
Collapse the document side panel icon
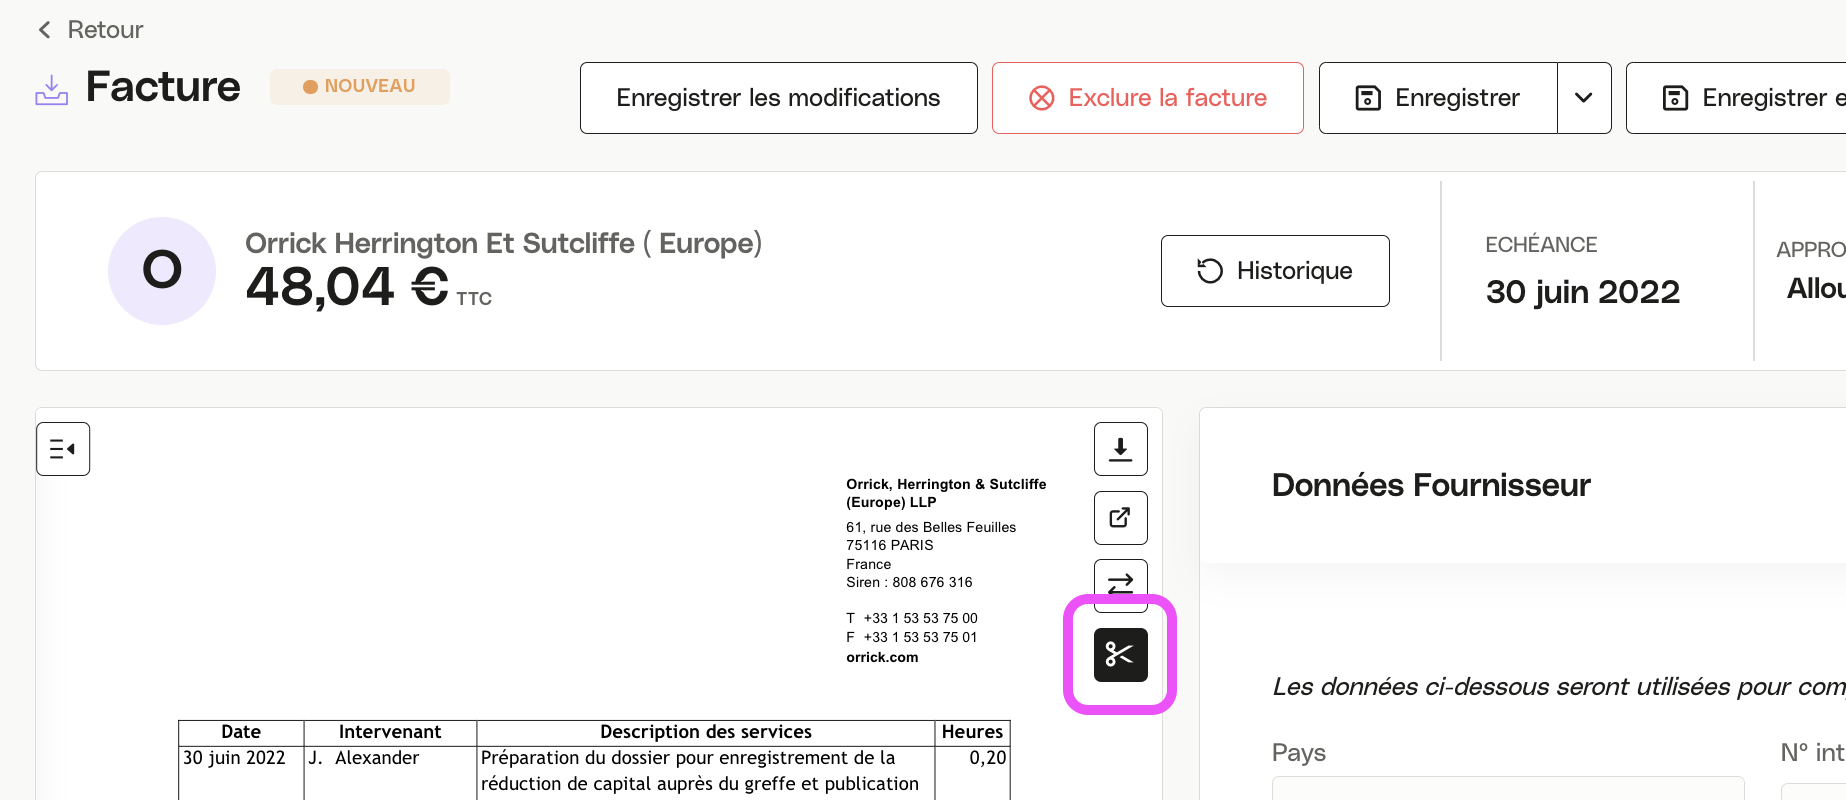[63, 449]
